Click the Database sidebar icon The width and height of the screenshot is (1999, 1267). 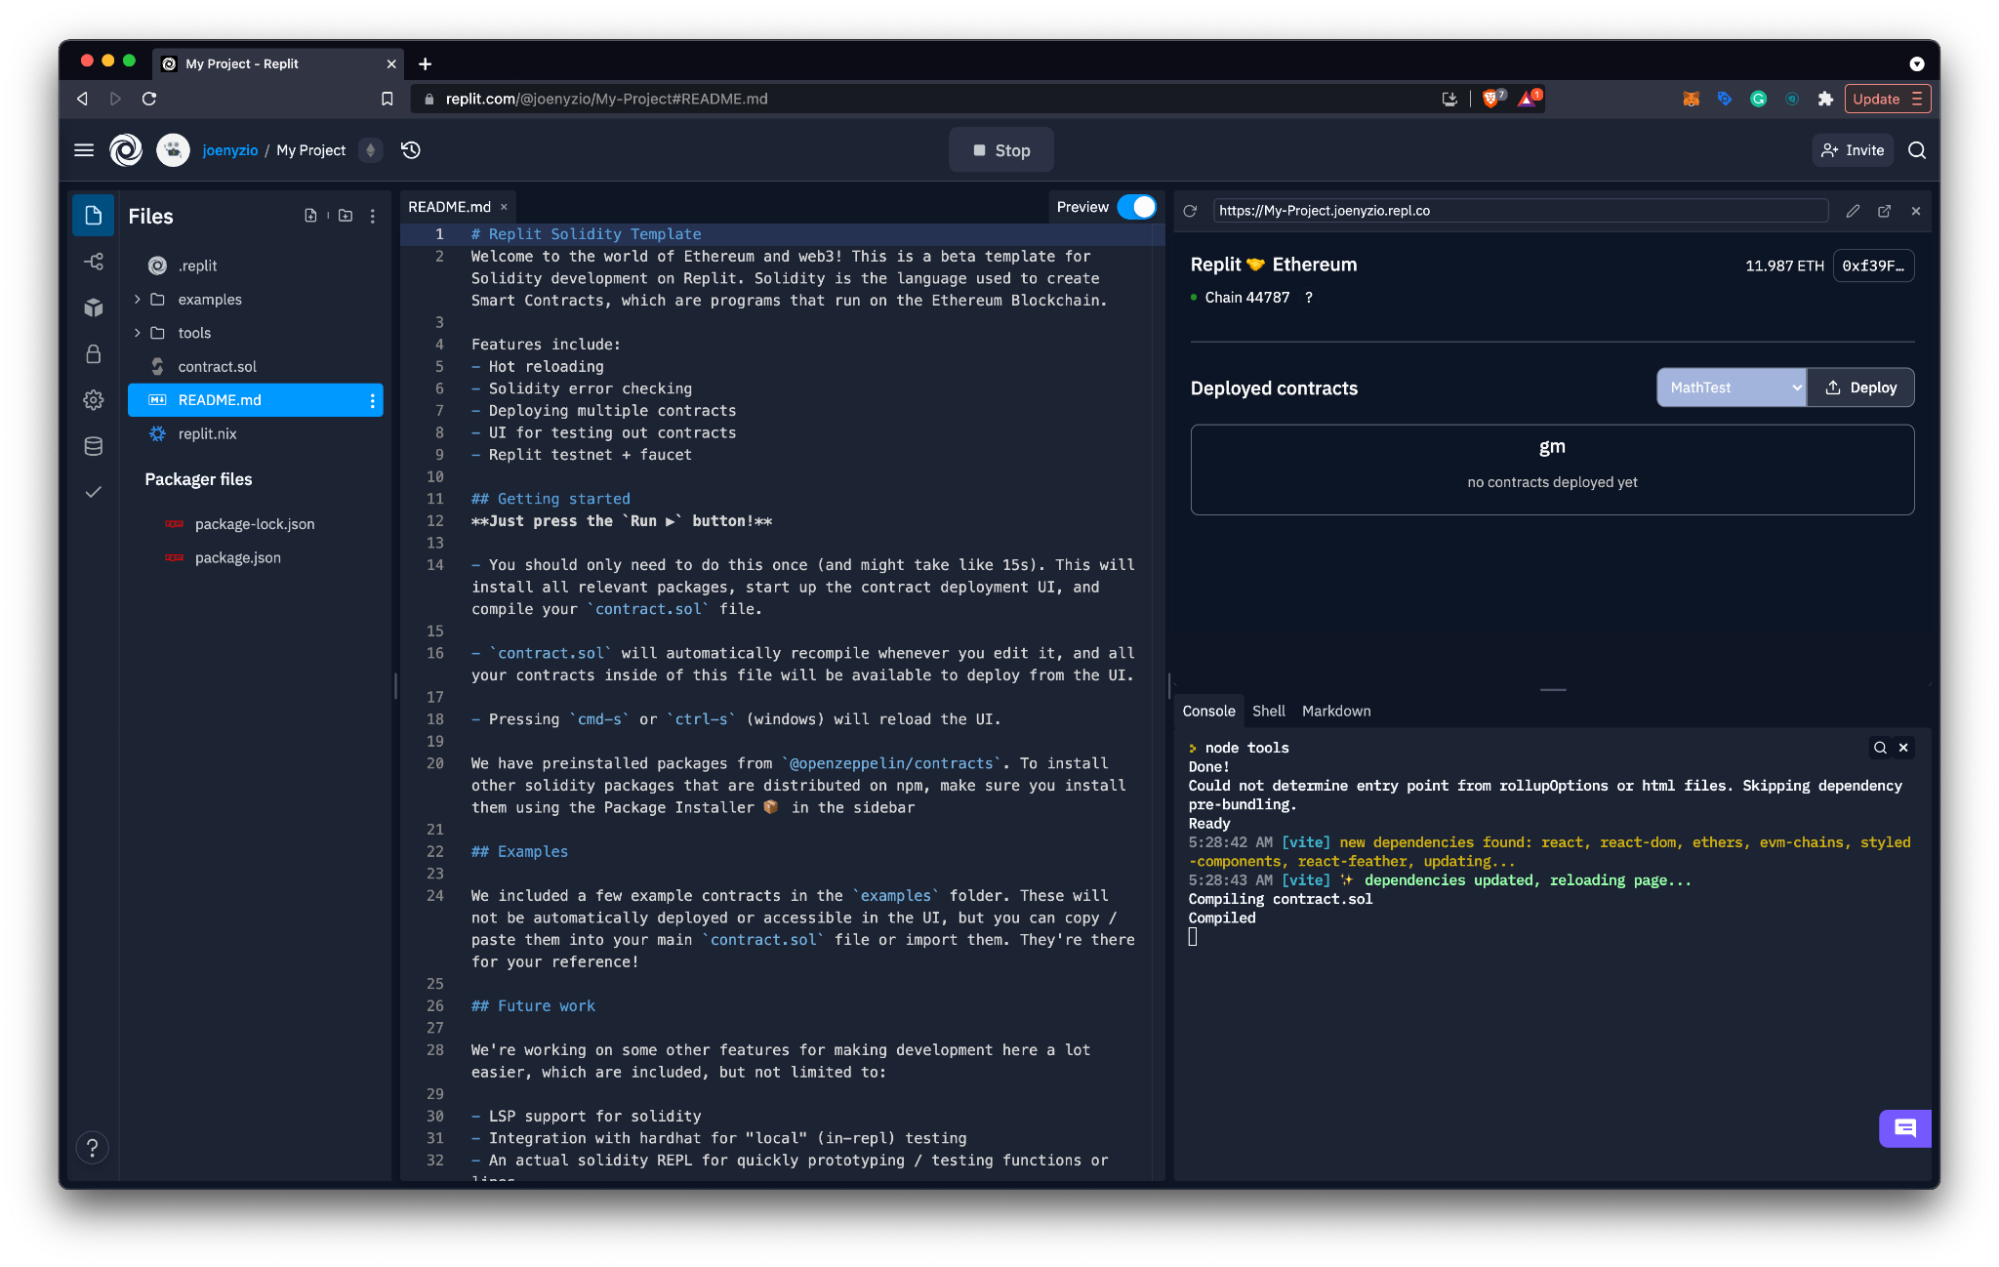click(x=93, y=446)
